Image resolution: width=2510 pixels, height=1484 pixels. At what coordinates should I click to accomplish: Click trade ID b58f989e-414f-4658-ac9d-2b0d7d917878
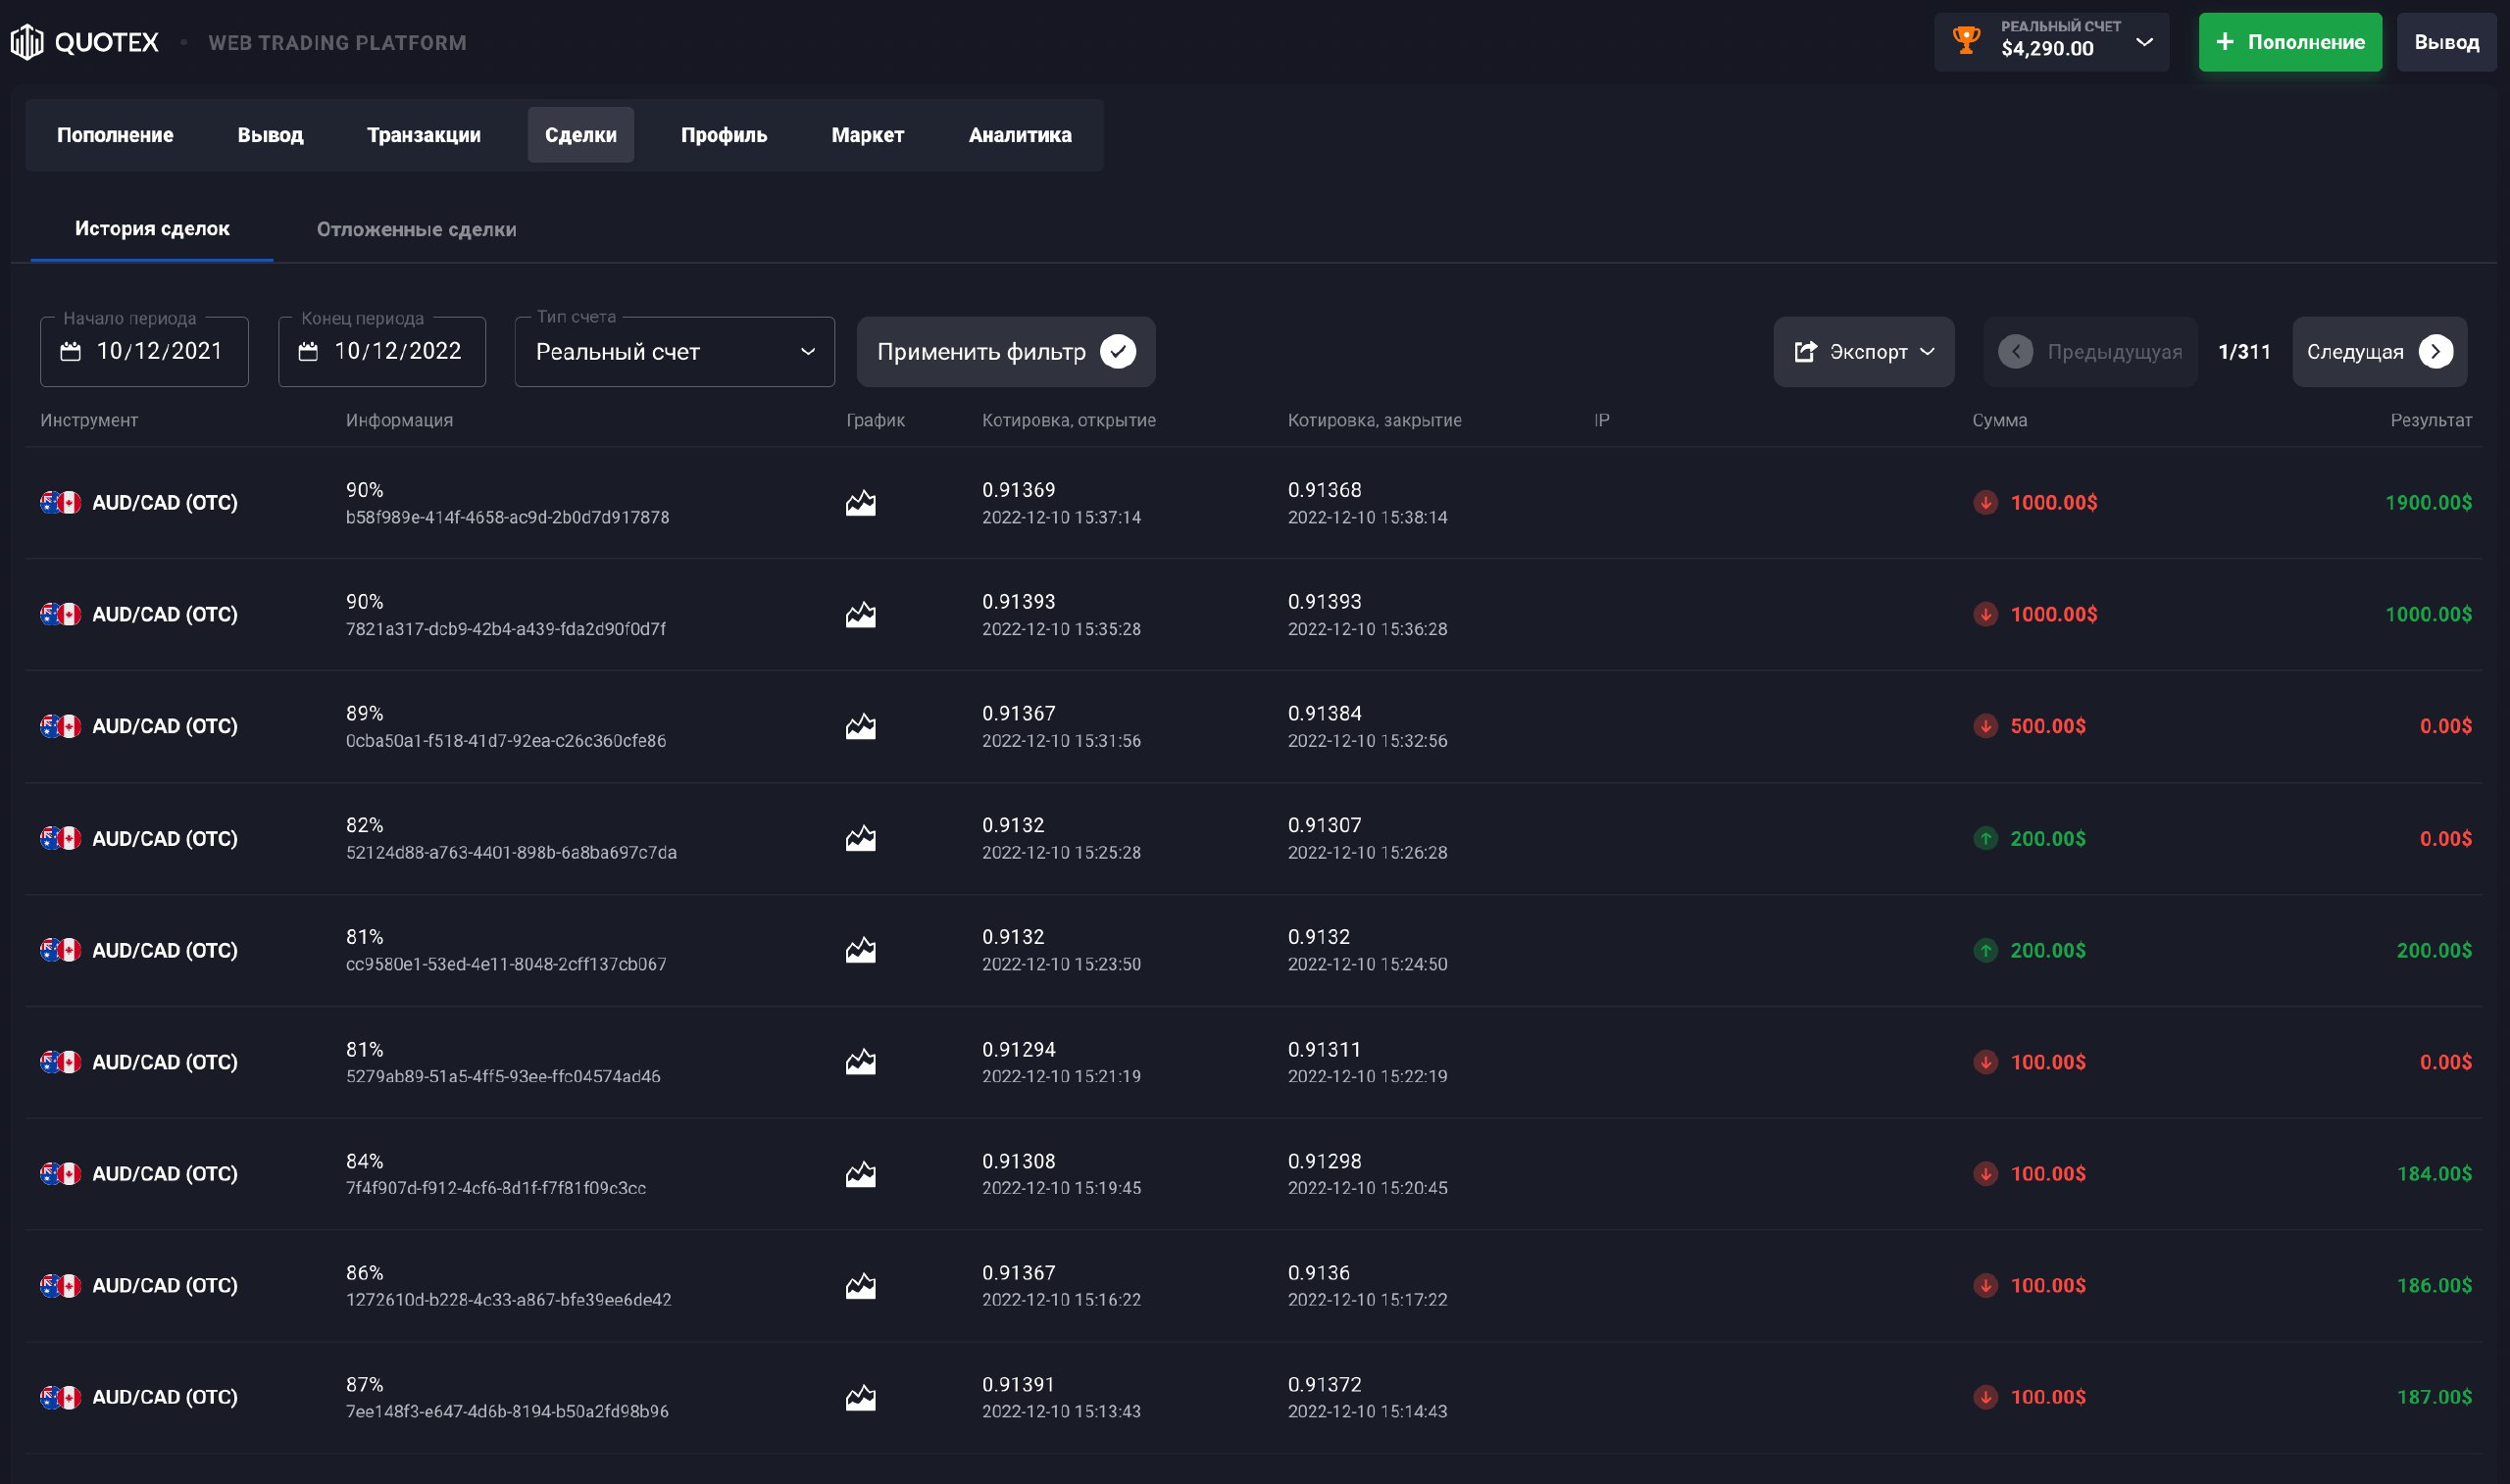pos(508,518)
